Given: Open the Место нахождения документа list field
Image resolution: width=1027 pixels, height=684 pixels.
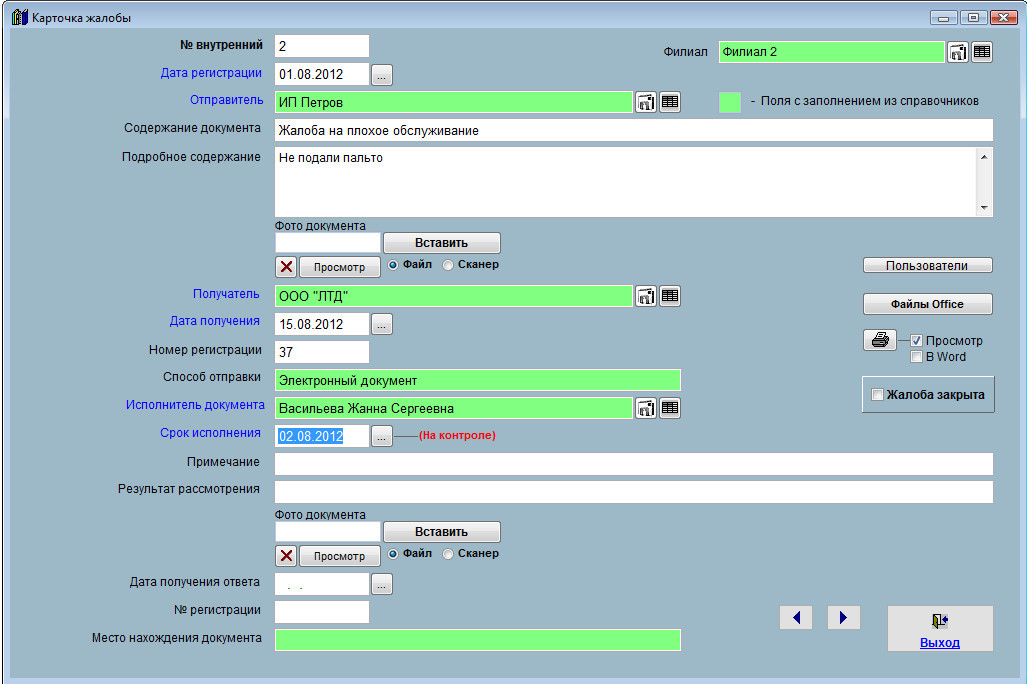Looking at the screenshot, I should 477,639.
